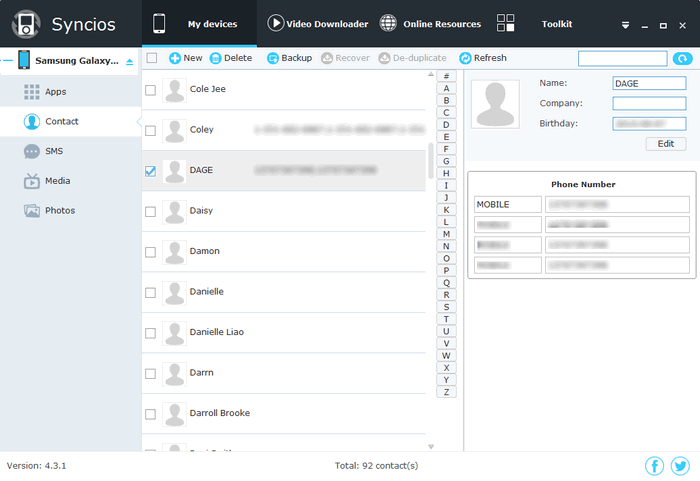
Task: Select the Danielle Liao contact row
Action: point(284,333)
